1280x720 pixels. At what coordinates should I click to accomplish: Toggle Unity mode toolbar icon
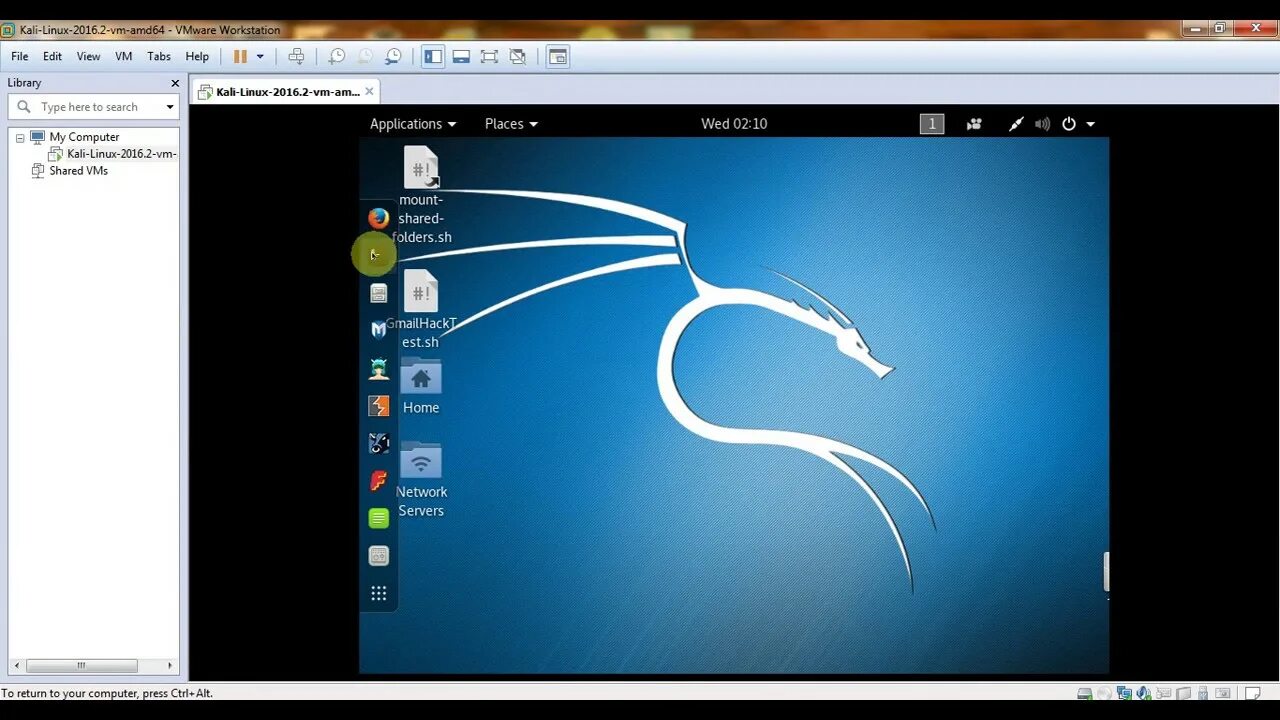click(x=517, y=57)
